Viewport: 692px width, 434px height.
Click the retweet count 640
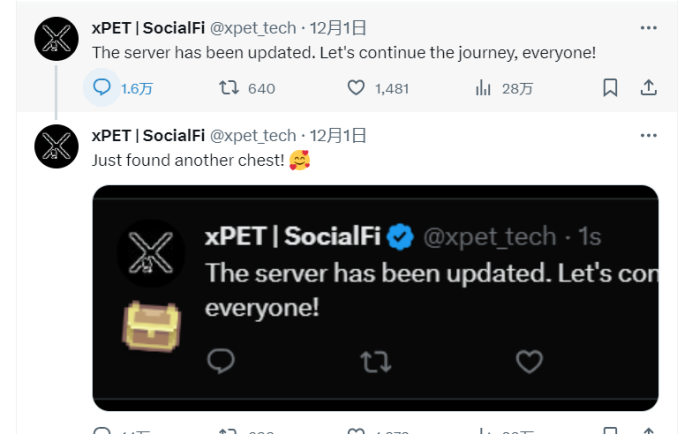tap(261, 89)
